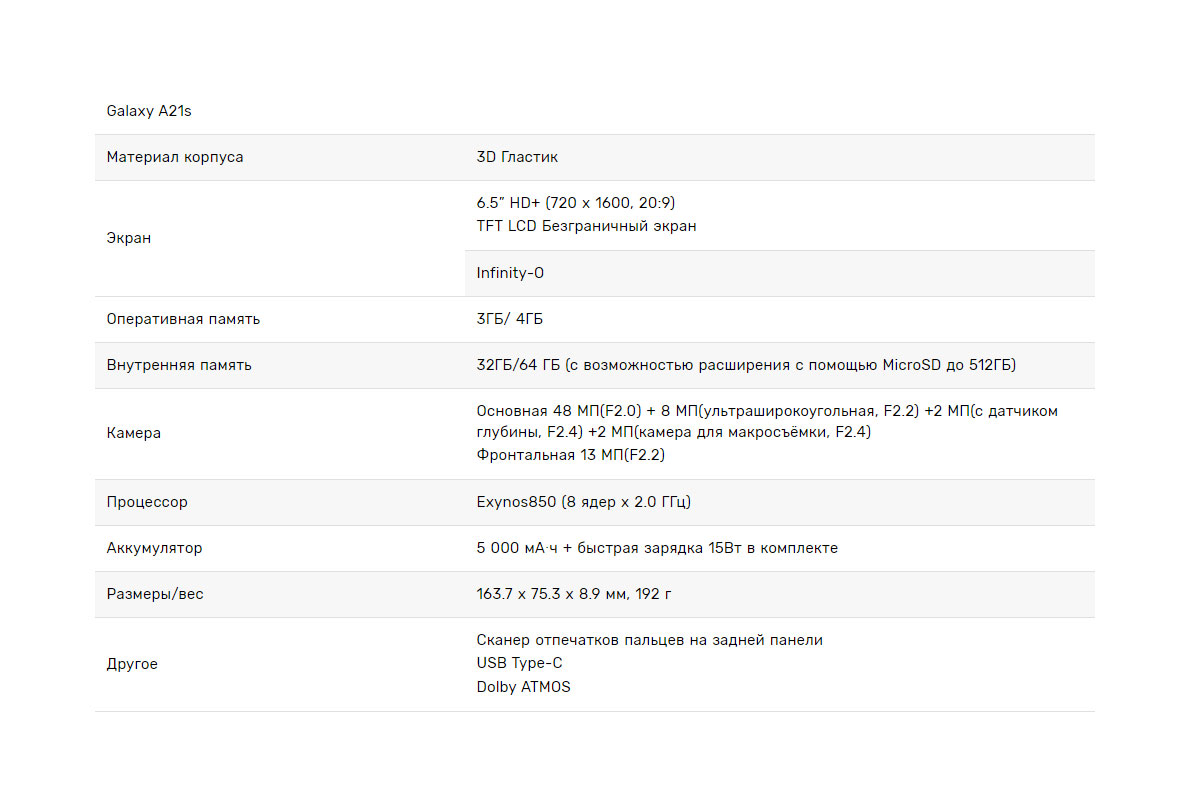Click the 5 000 мА·ч battery value
Screen dimensions: 1200x800
coord(657,548)
